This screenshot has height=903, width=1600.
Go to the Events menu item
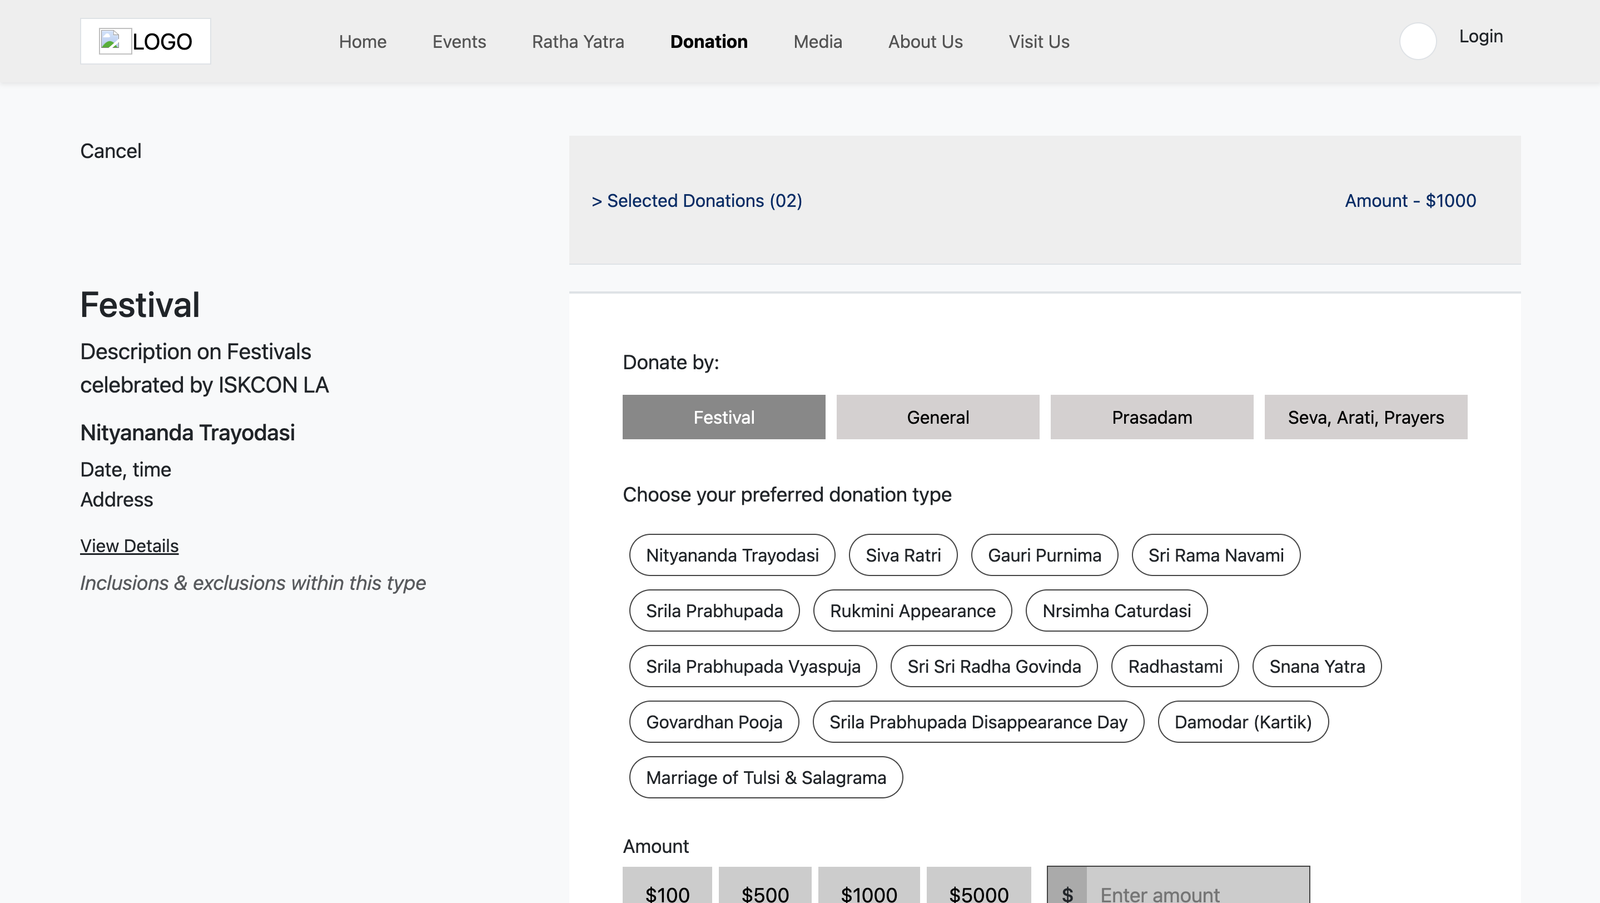point(459,42)
